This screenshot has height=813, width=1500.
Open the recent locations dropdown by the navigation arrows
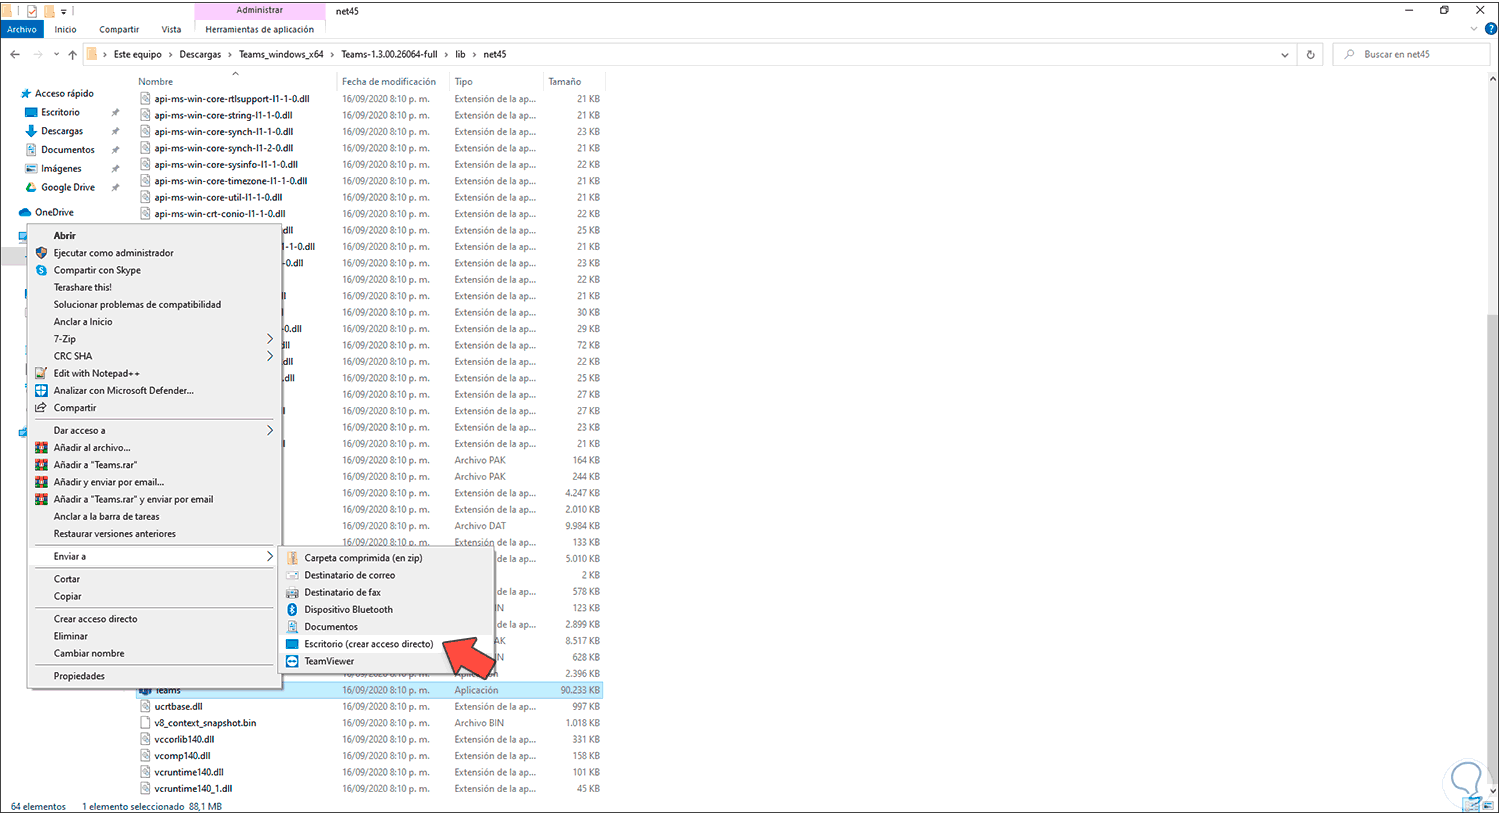(x=55, y=55)
